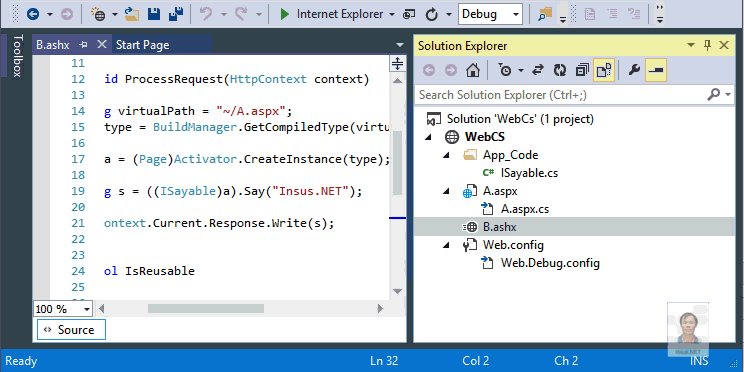
Task: Click the Undo toolbar icon
Action: 205,14
